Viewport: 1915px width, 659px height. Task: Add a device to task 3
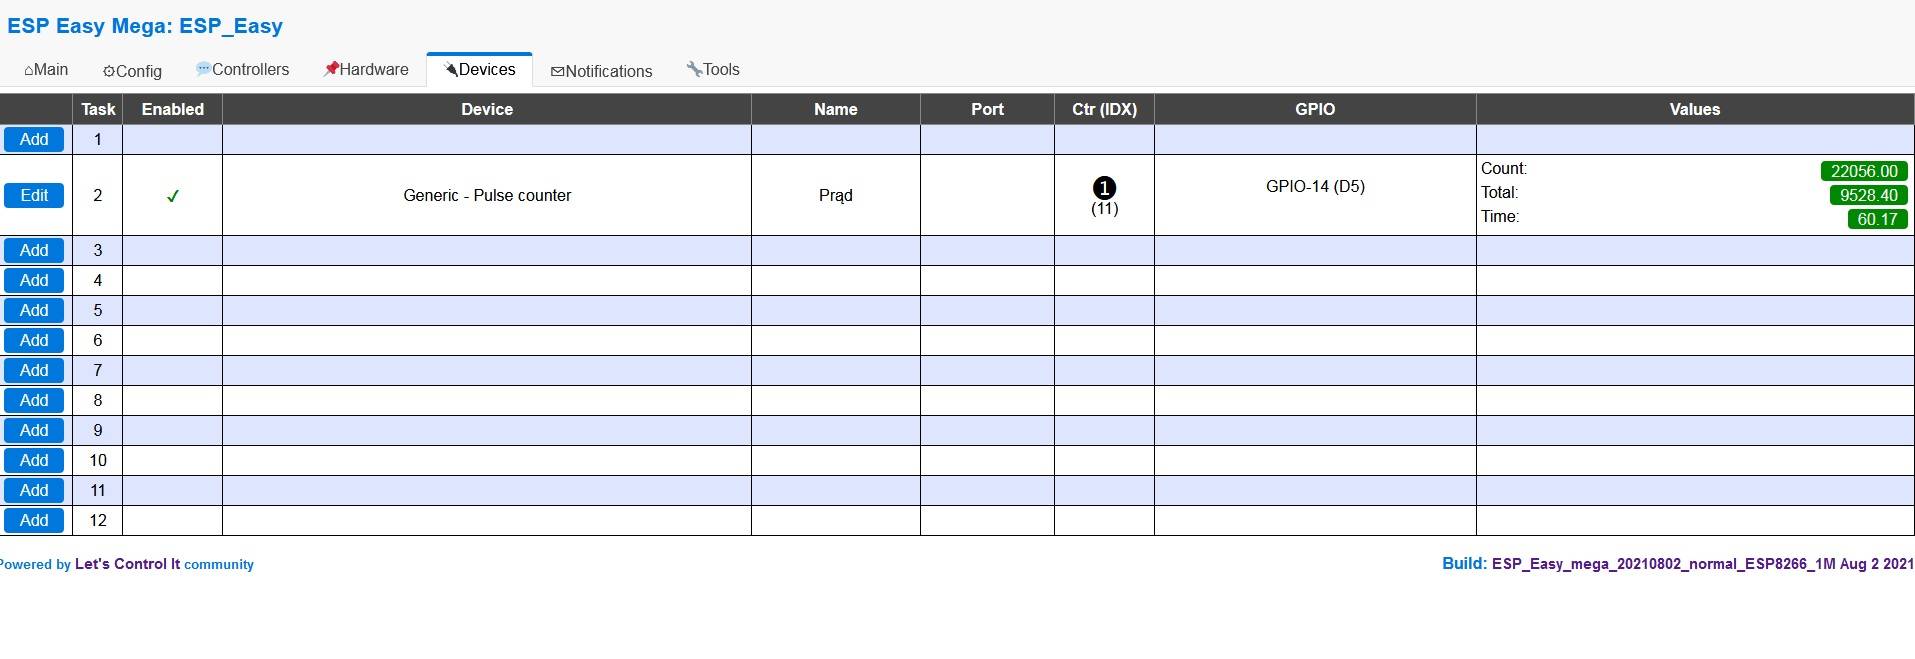pyautogui.click(x=34, y=250)
